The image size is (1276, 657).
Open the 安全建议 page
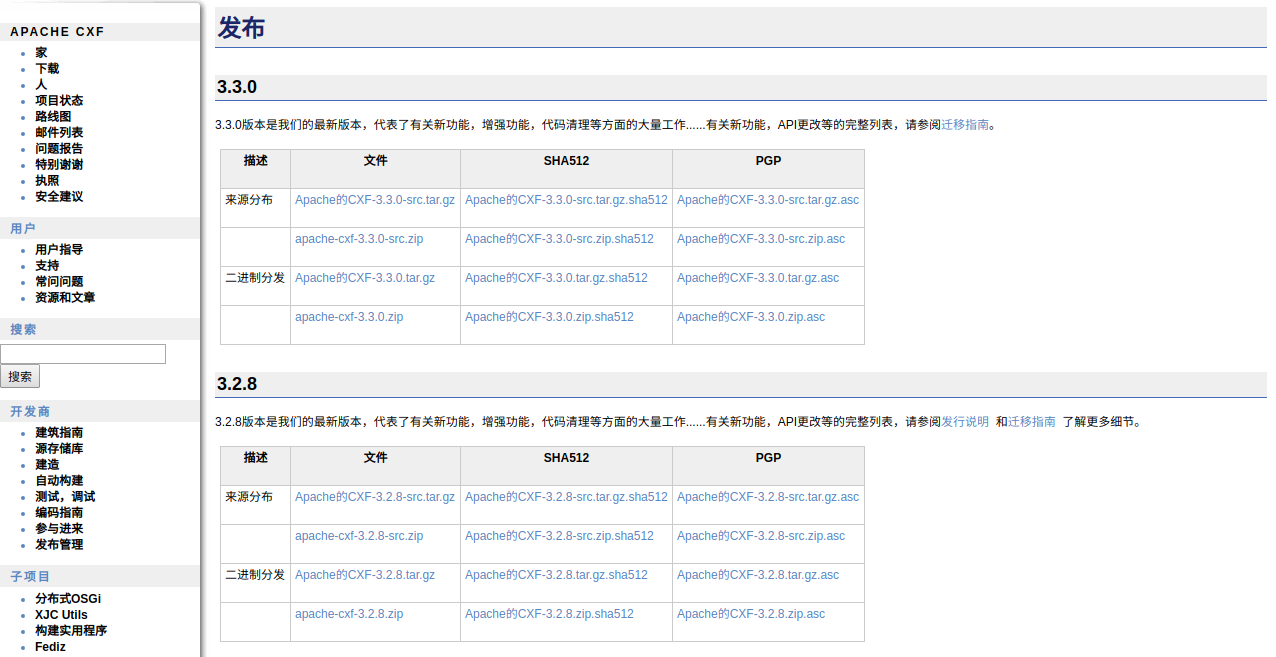59,197
